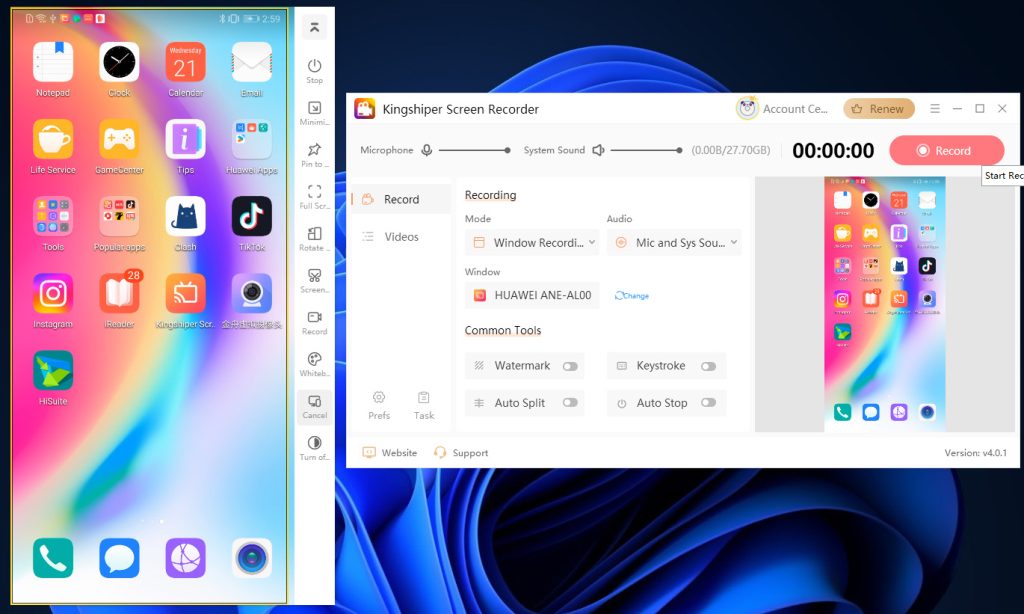
Task: Click the Screenshot scissors tool
Action: point(314,276)
